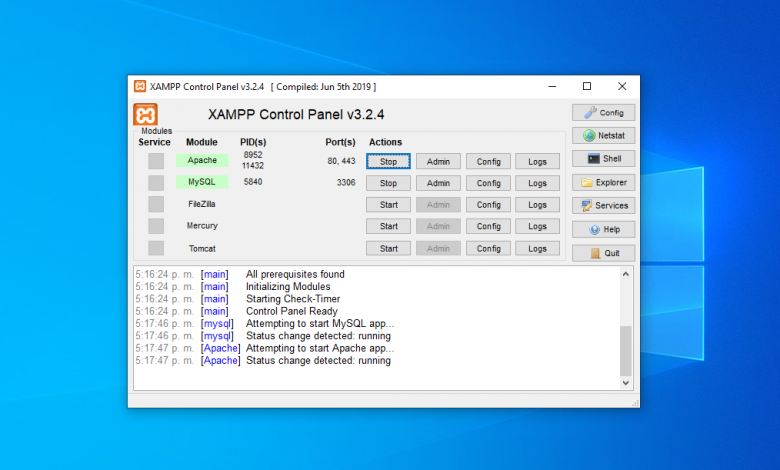Click the XAMPP logo icon in the panel header

coord(145,115)
